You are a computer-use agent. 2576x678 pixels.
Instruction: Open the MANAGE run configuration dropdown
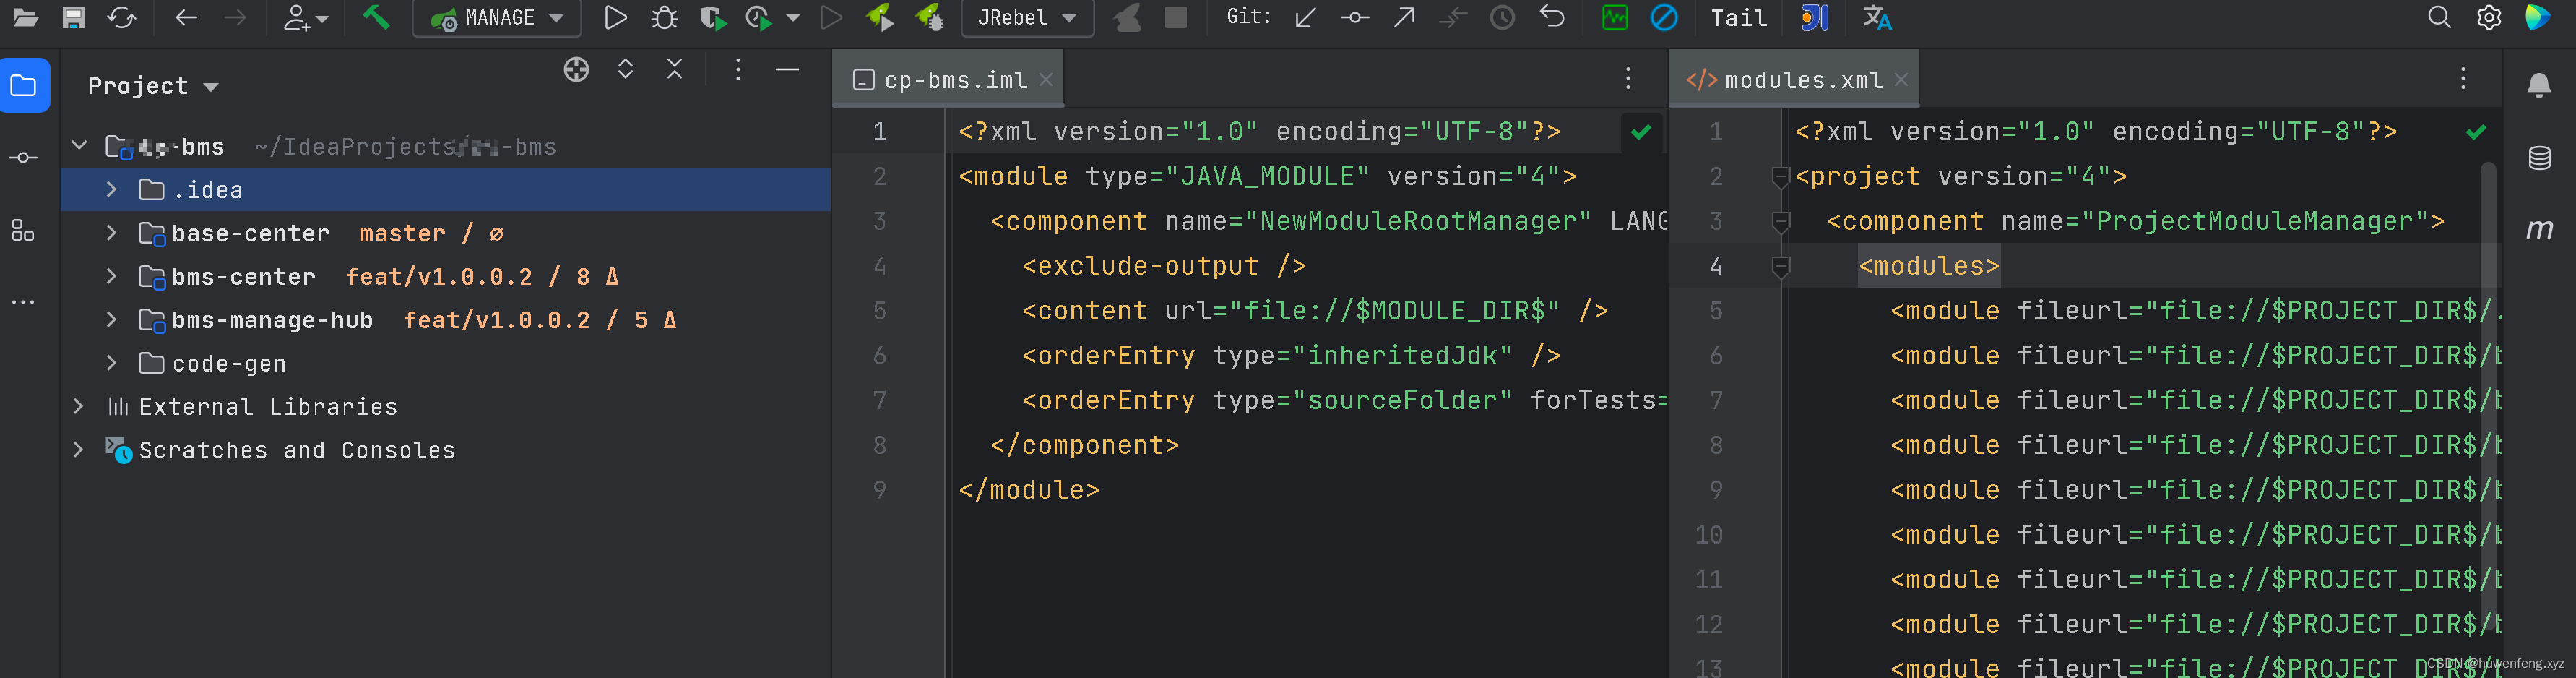click(x=497, y=18)
